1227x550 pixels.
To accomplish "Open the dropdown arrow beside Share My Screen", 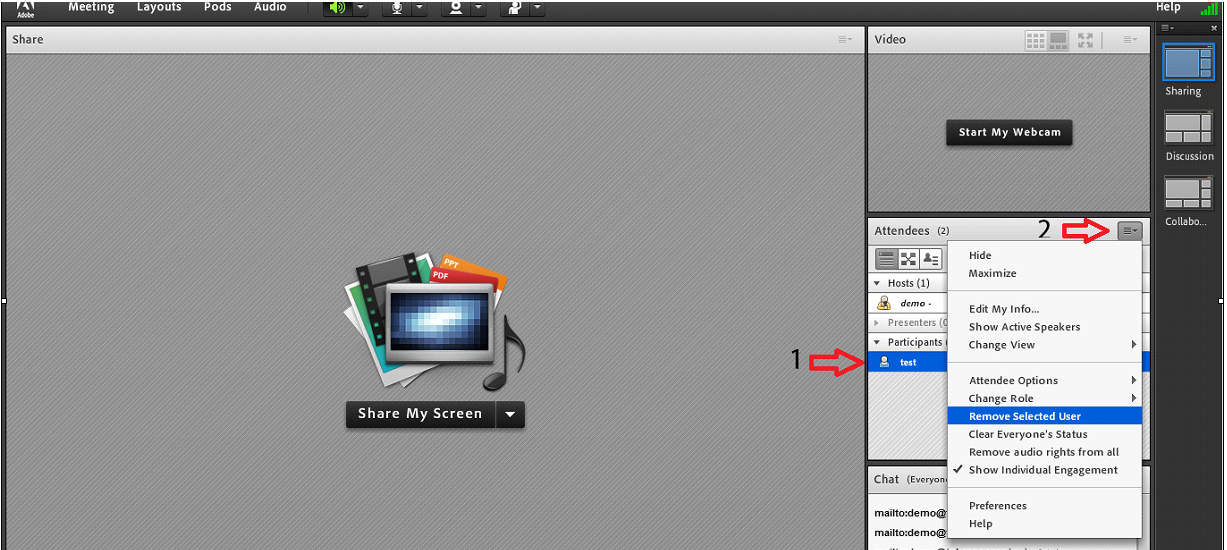I will (x=510, y=414).
